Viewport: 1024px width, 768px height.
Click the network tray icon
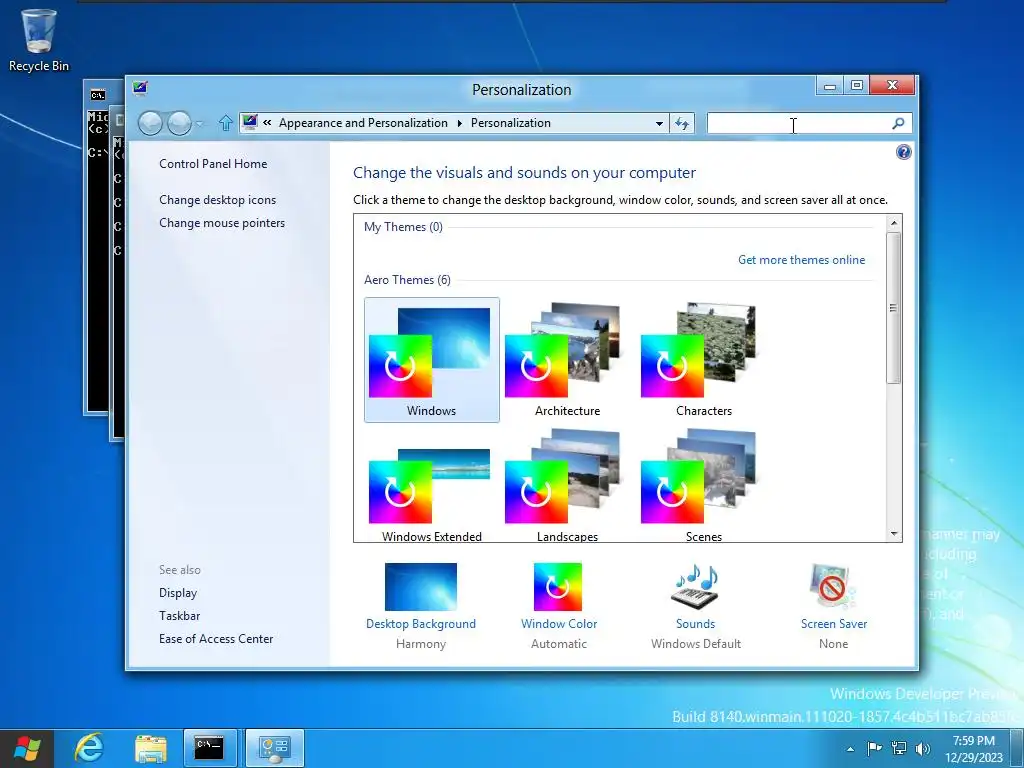click(x=899, y=748)
